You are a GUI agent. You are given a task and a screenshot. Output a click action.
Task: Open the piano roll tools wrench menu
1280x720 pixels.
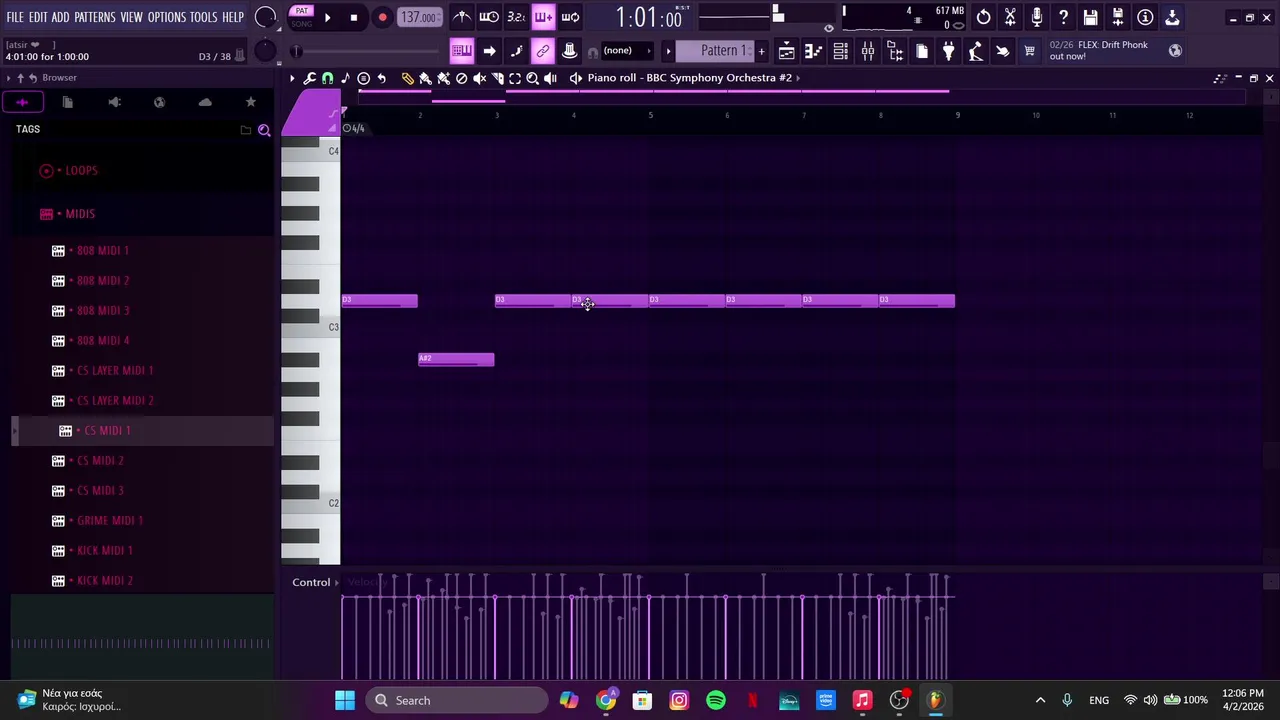pos(310,78)
